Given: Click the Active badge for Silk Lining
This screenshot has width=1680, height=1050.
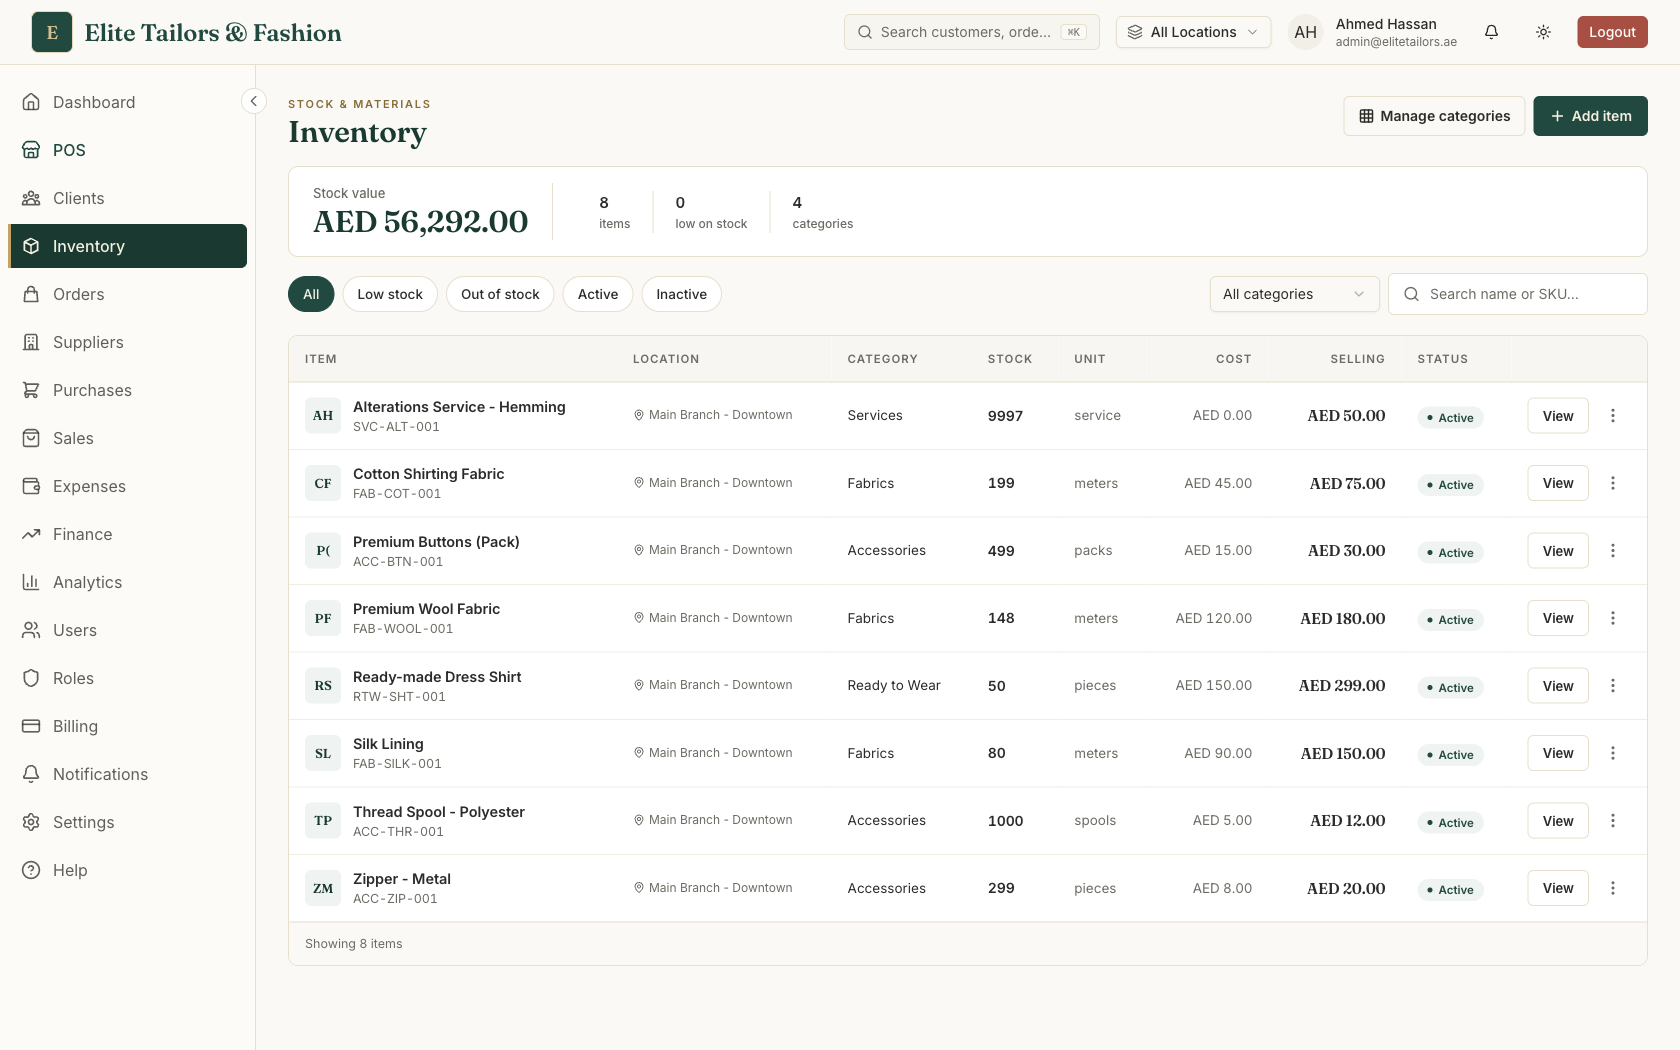Looking at the screenshot, I should click(1450, 755).
